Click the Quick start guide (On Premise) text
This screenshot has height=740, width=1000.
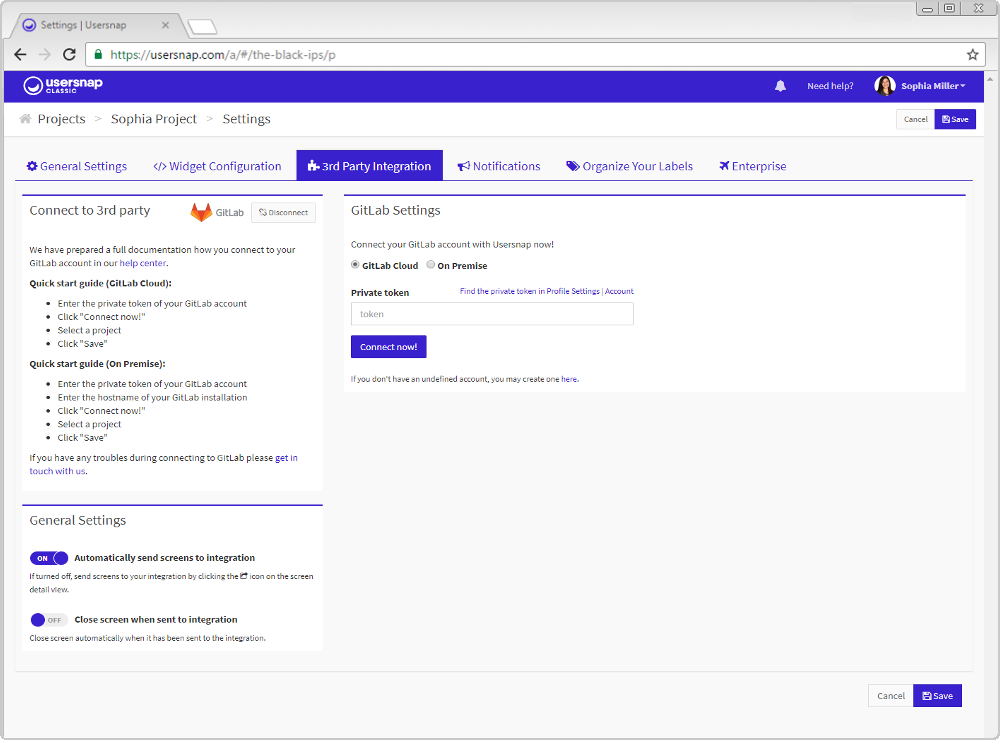click(98, 364)
